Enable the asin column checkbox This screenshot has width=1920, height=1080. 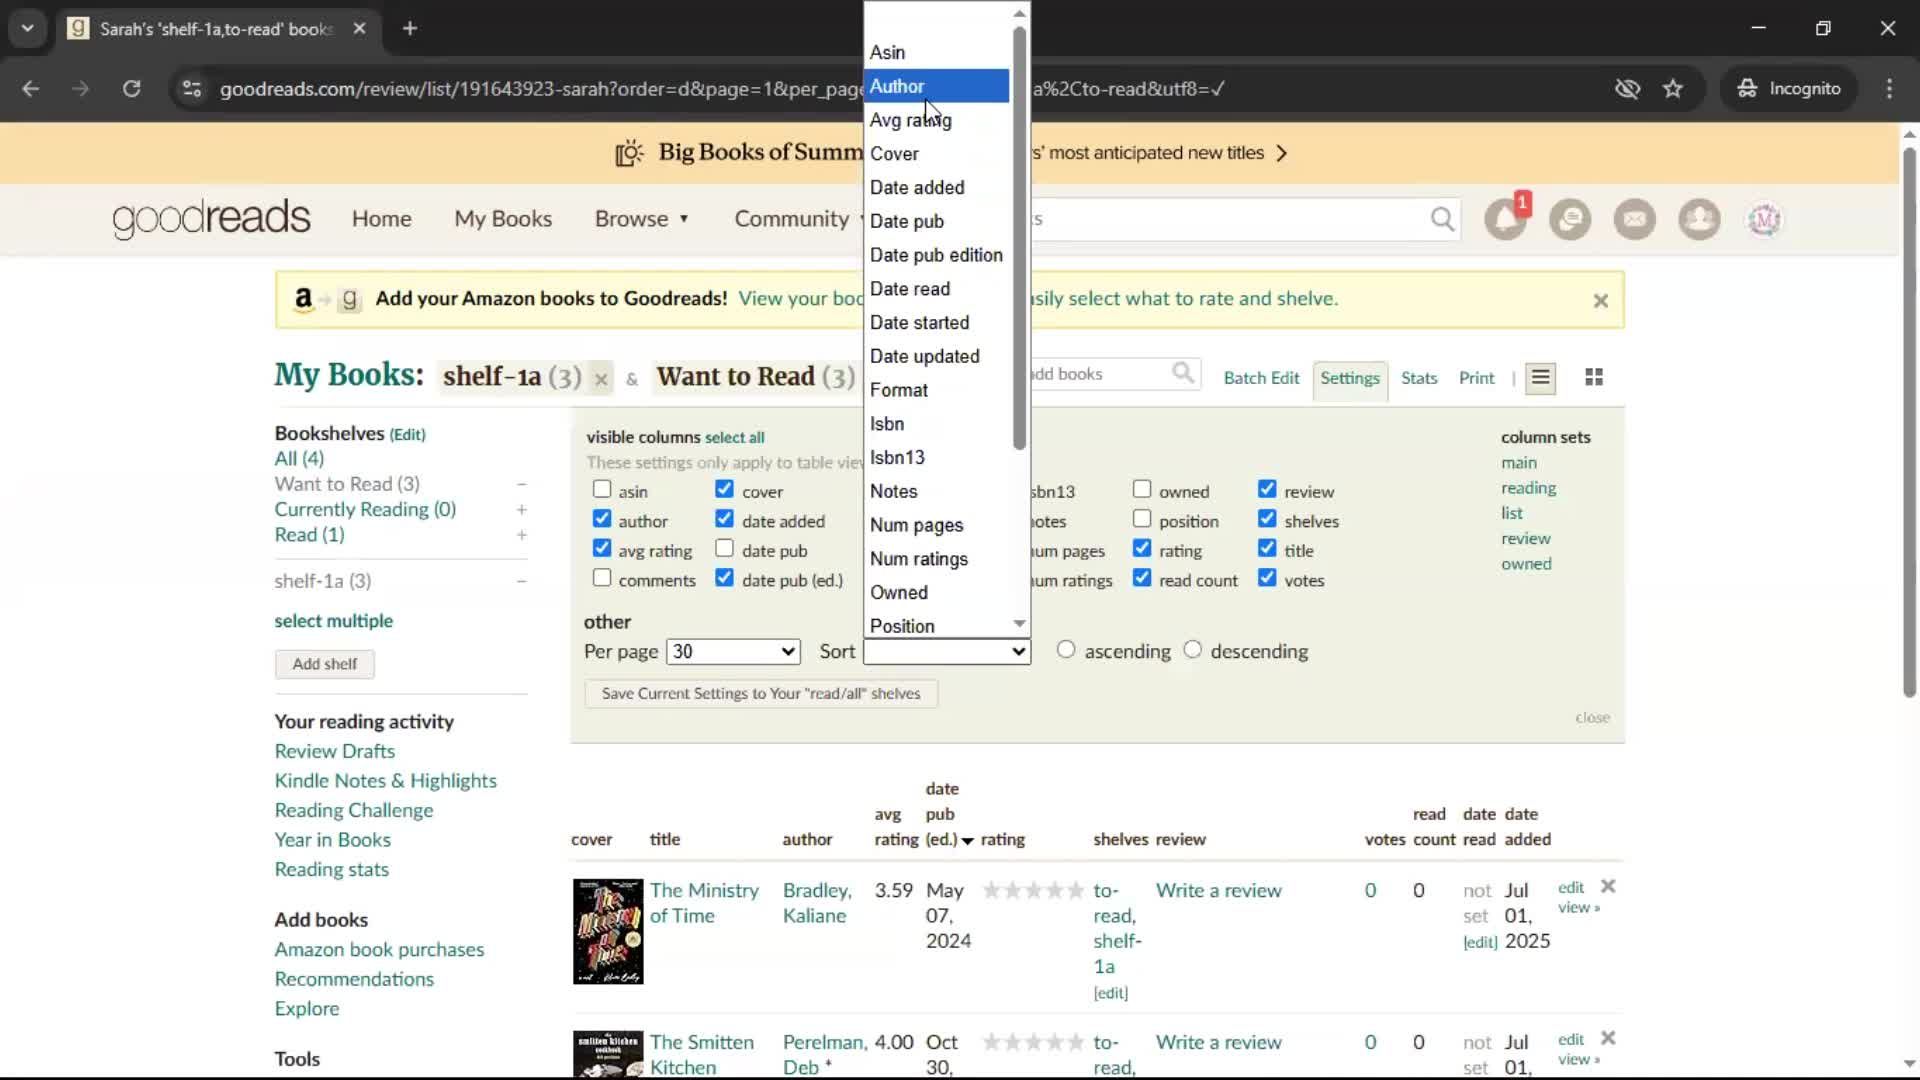tap(602, 489)
